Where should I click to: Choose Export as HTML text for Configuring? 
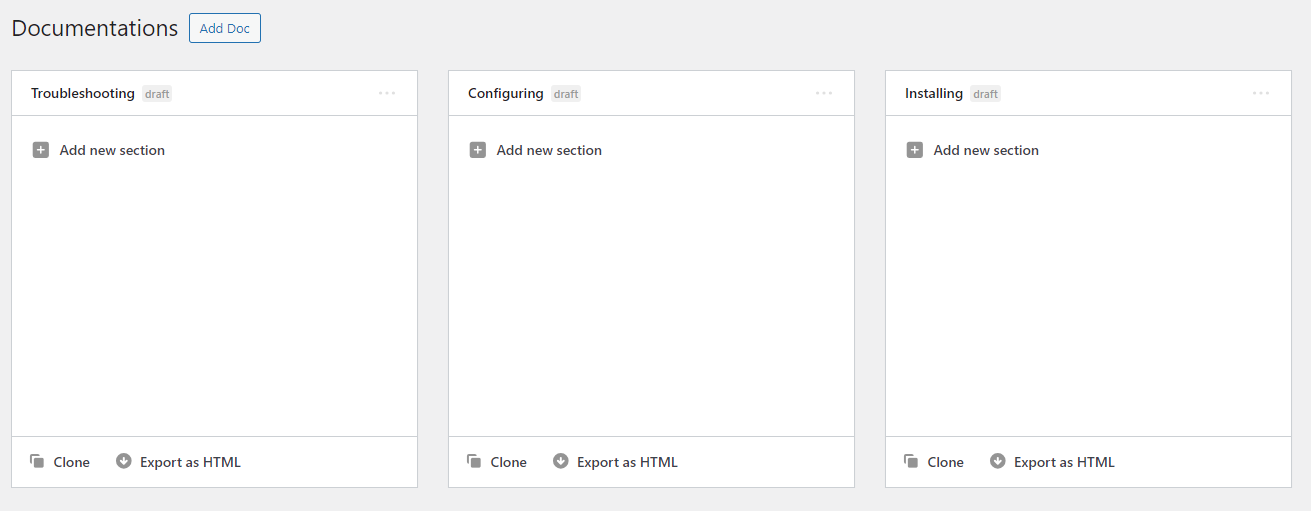(x=627, y=462)
